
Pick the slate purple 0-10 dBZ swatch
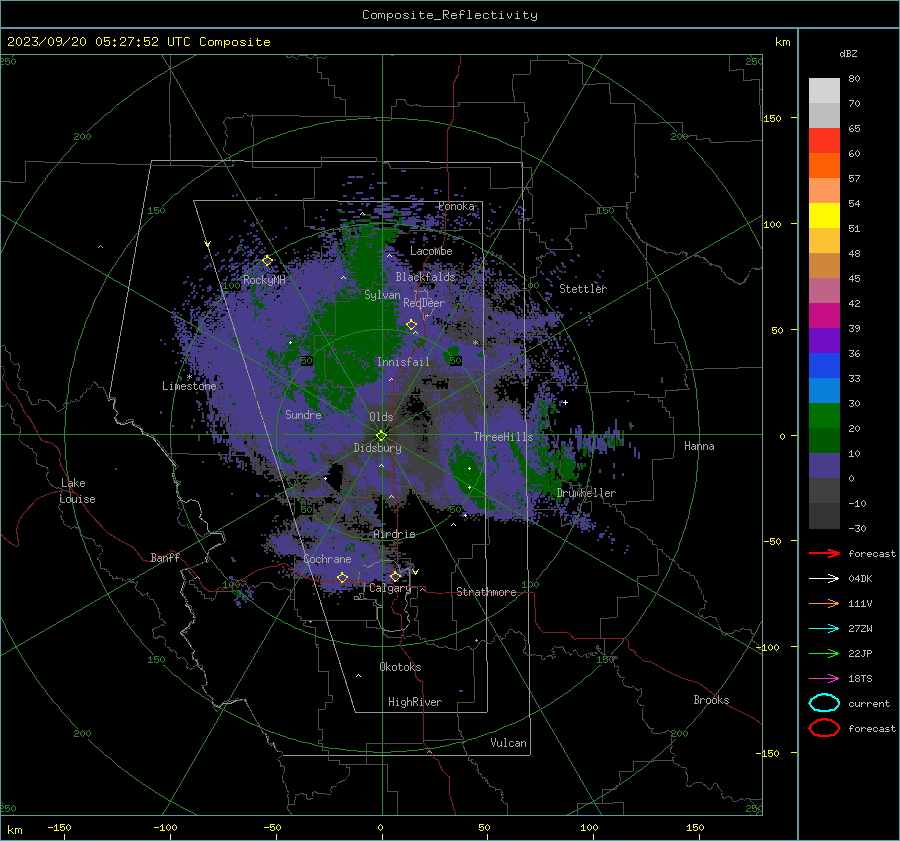[824, 466]
